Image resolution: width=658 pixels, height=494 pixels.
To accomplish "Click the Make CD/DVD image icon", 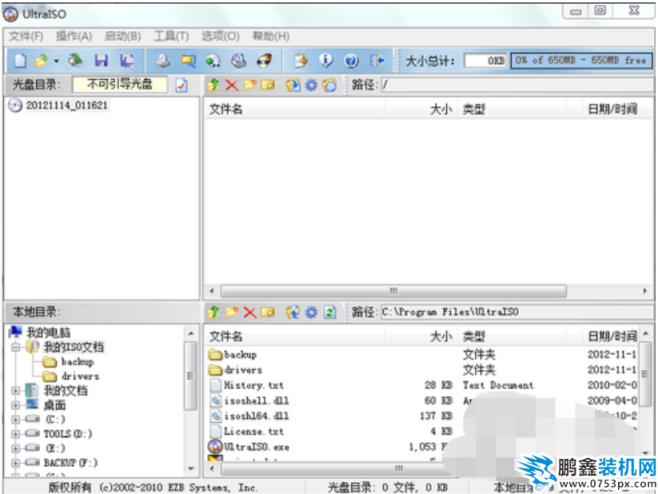I will pyautogui.click(x=163, y=61).
